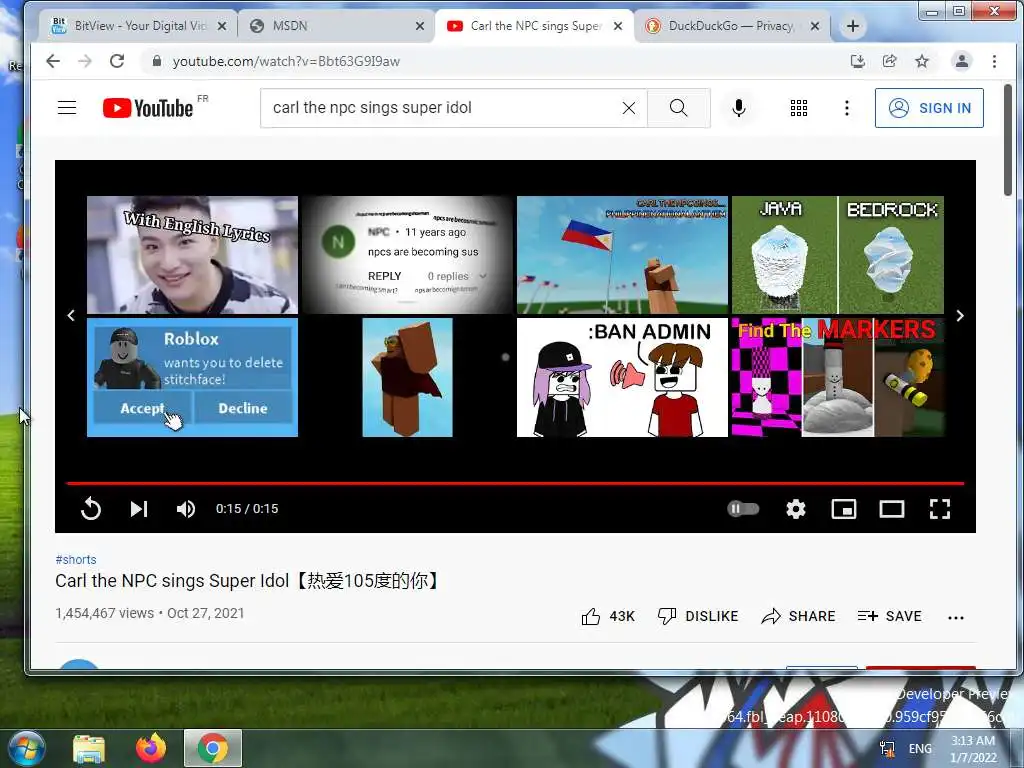This screenshot has width=1024, height=768.
Task: Open more actions ellipsis below video
Action: [955, 618]
